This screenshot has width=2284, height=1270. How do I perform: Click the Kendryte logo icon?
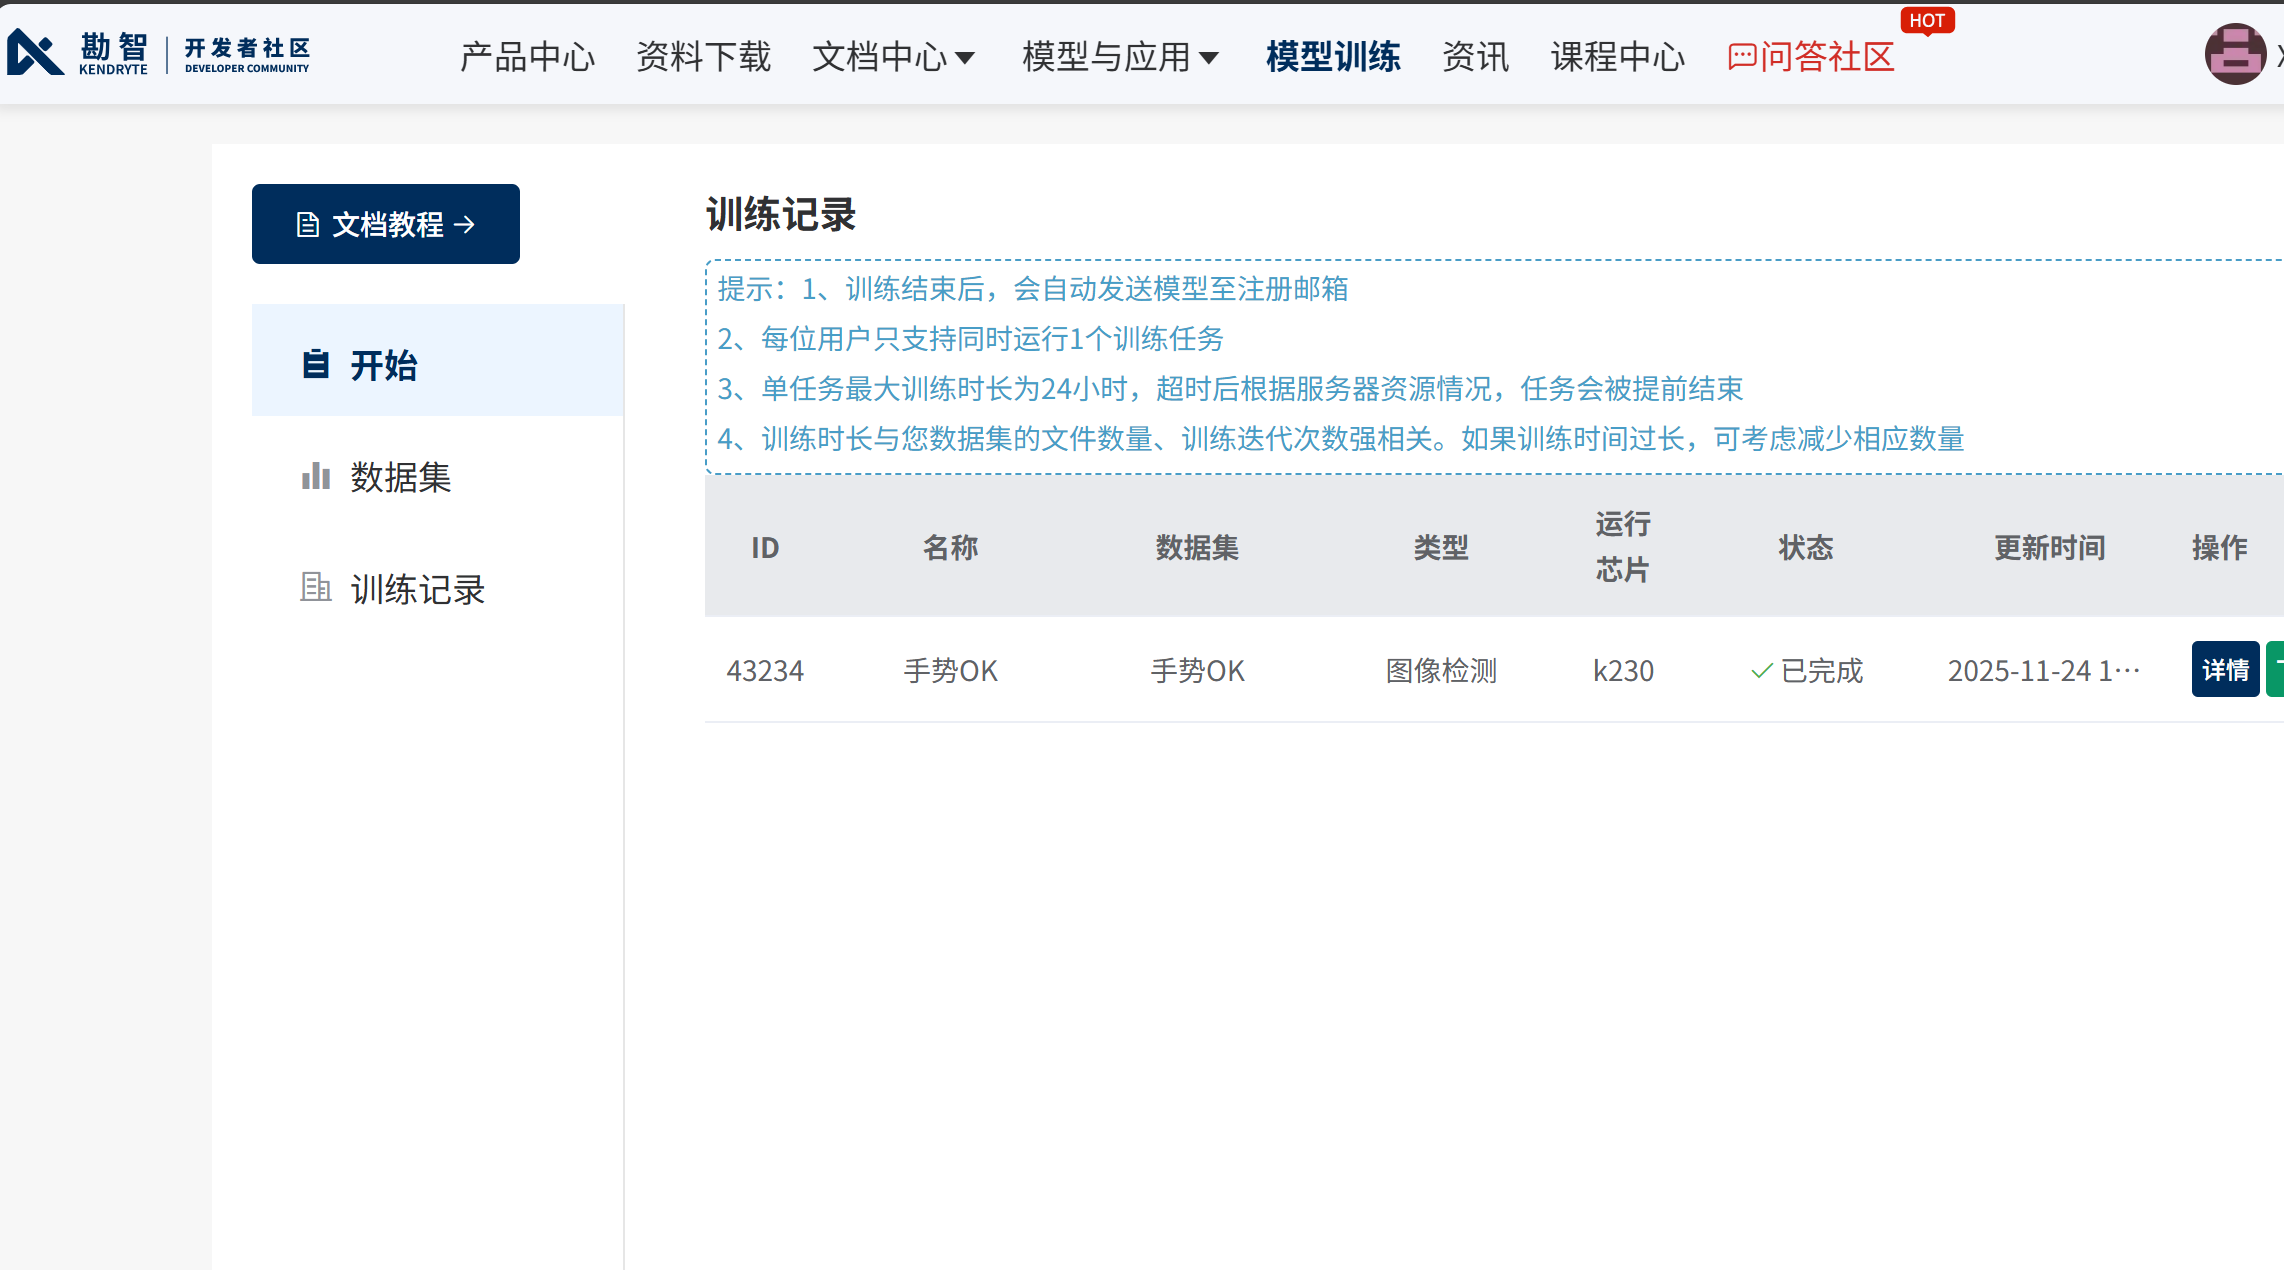[36, 53]
